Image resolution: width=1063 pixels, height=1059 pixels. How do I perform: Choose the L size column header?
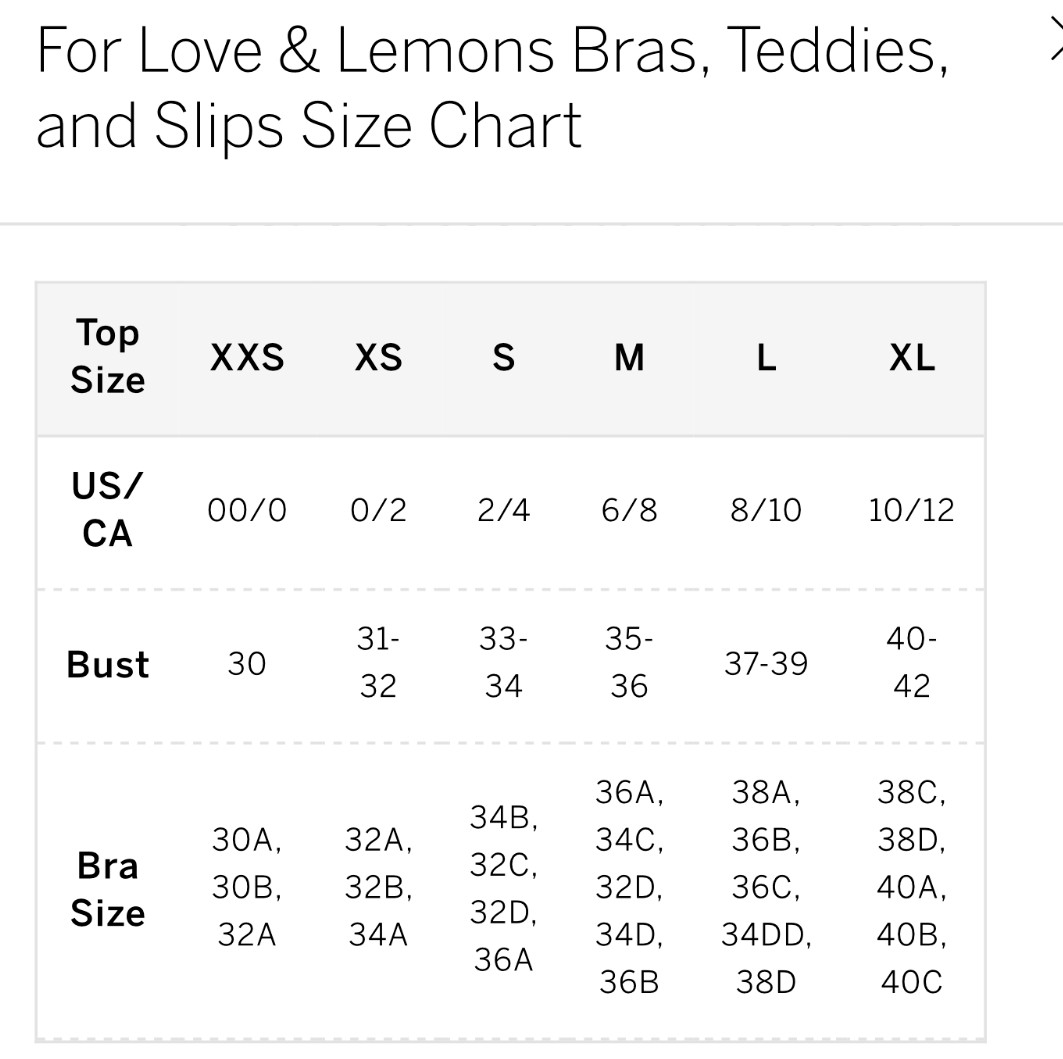click(766, 358)
